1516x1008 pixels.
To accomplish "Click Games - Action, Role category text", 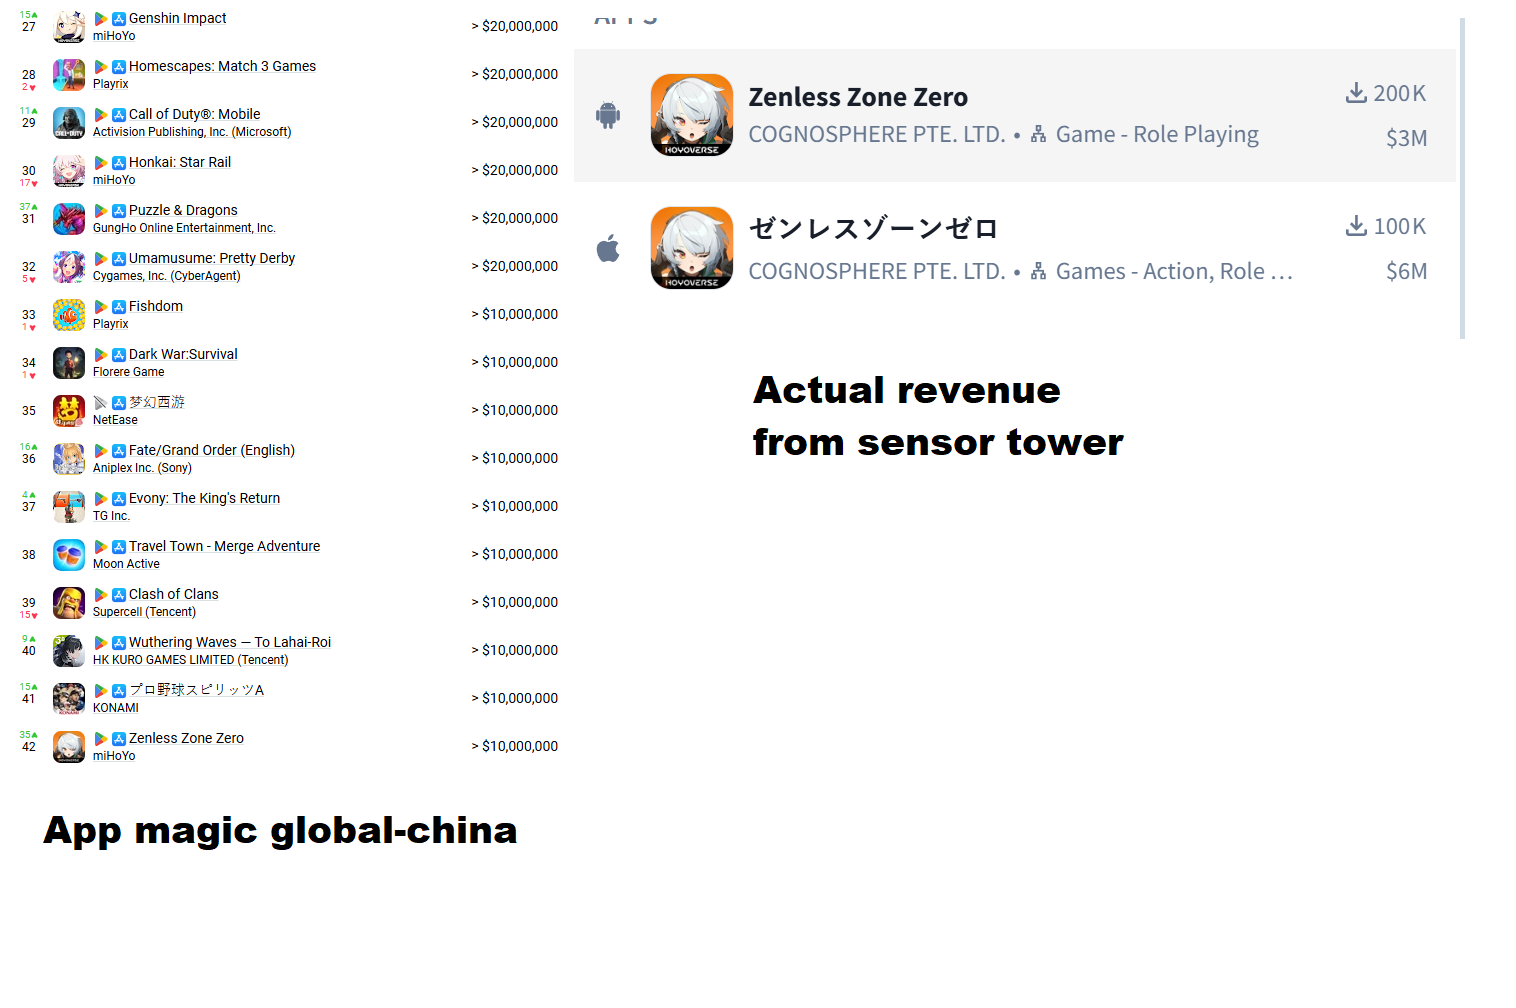I will [x=1174, y=271].
